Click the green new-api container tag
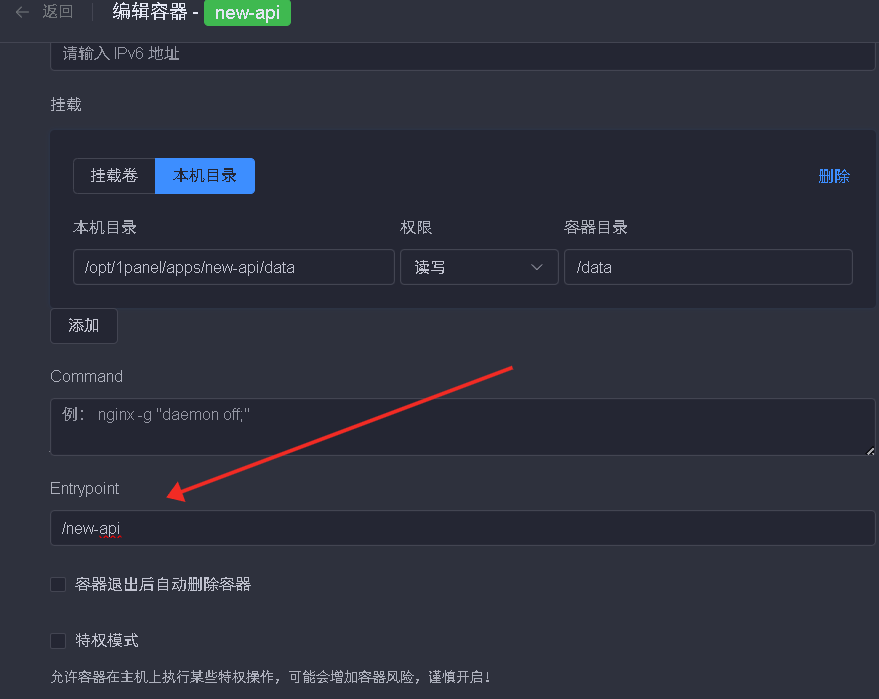This screenshot has width=879, height=699. pyautogui.click(x=247, y=12)
